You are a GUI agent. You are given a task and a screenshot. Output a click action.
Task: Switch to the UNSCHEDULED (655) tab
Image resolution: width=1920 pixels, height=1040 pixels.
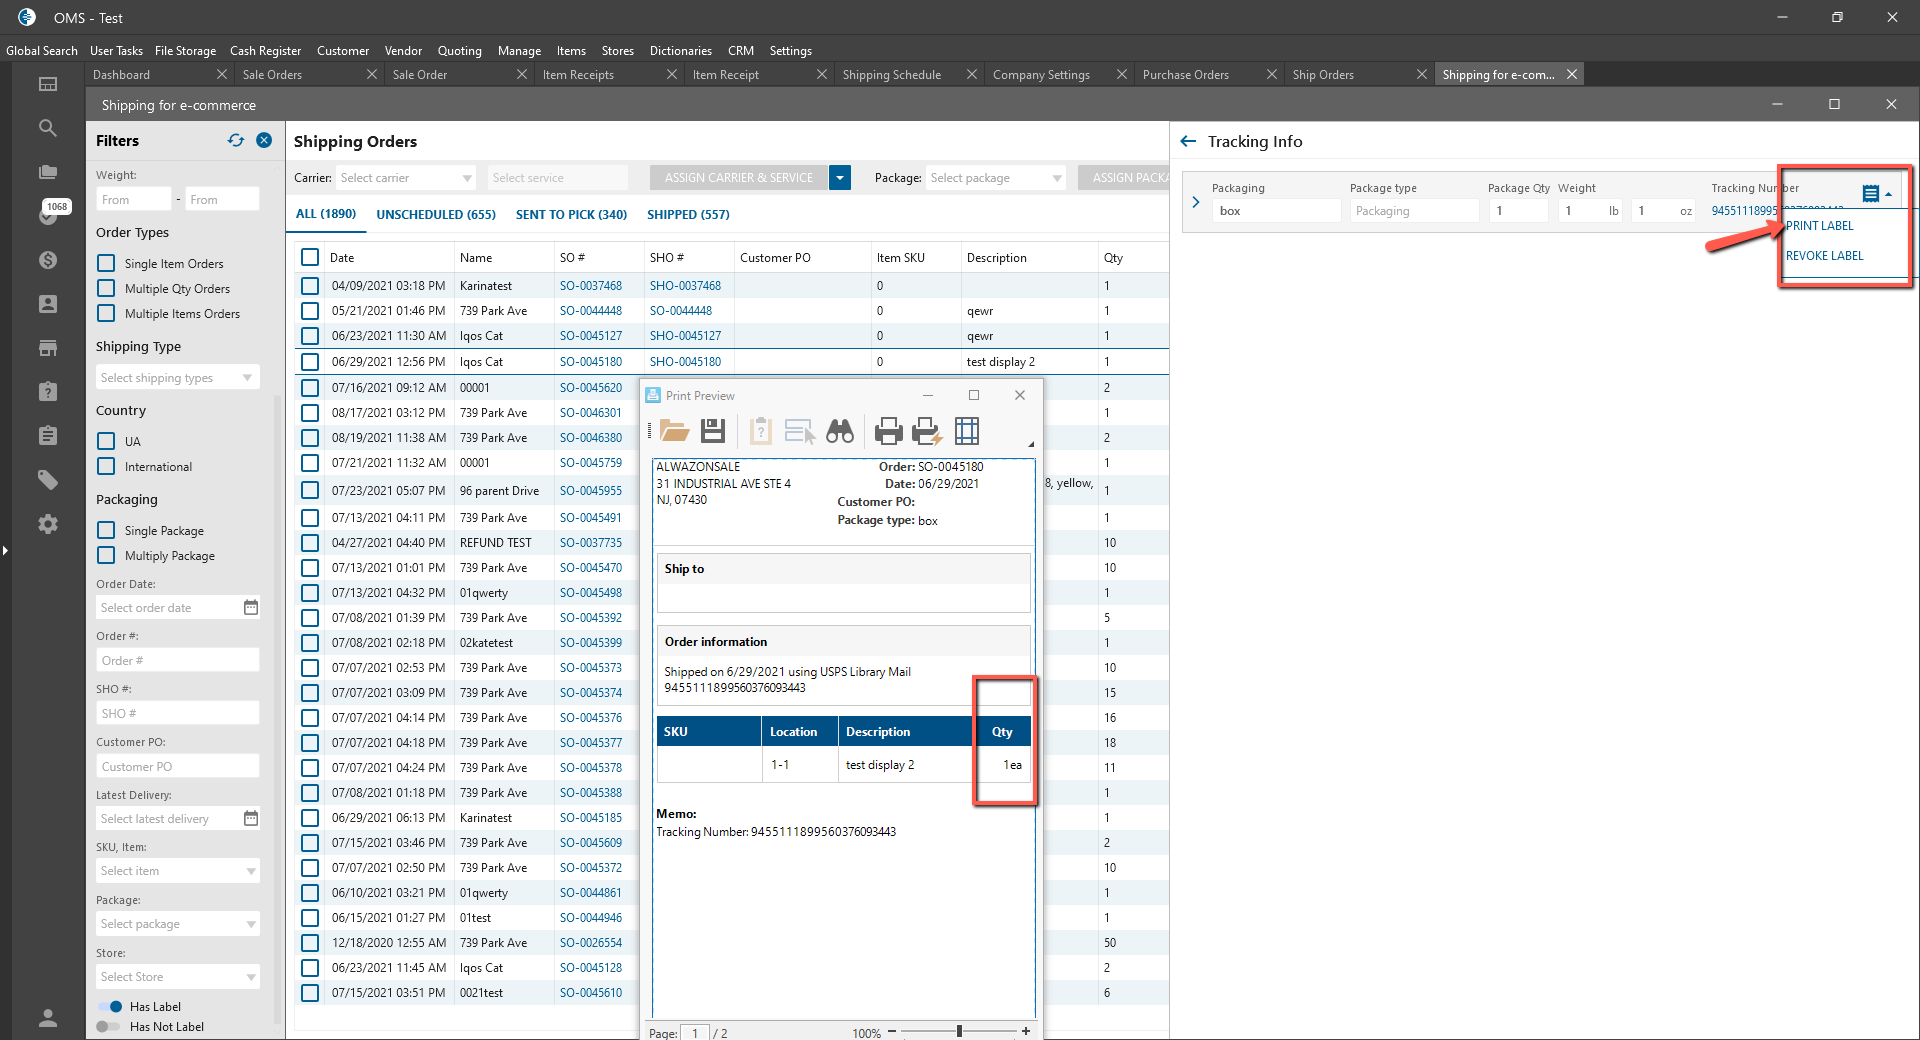click(436, 215)
